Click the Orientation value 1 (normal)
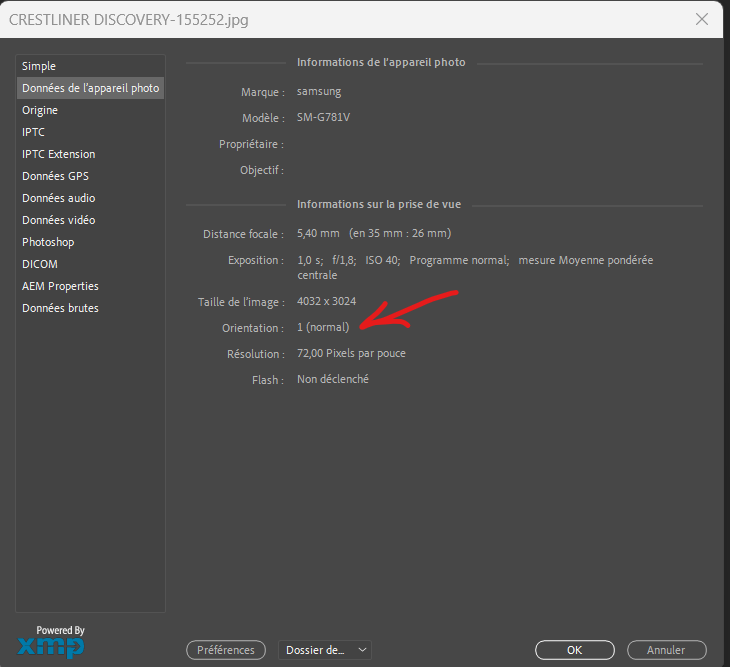Image resolution: width=730 pixels, height=667 pixels. coord(323,327)
